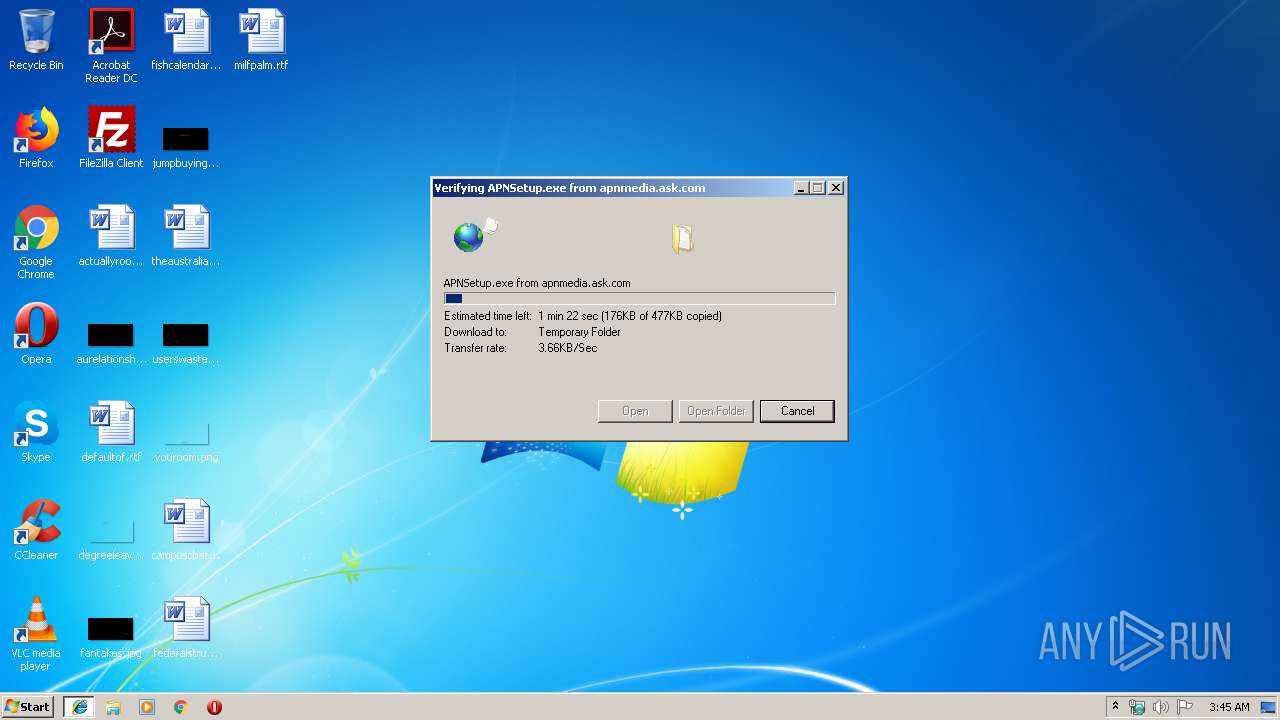Select the federalstru Word document

pos(186,628)
